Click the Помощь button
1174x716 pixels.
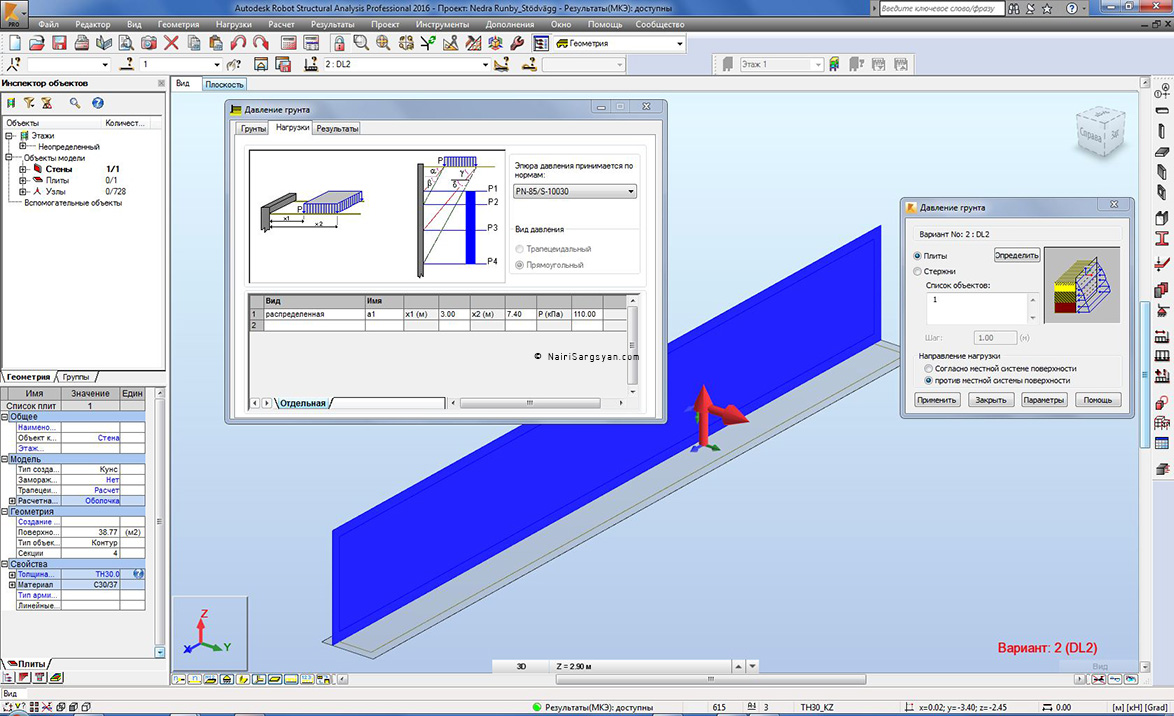(1098, 400)
